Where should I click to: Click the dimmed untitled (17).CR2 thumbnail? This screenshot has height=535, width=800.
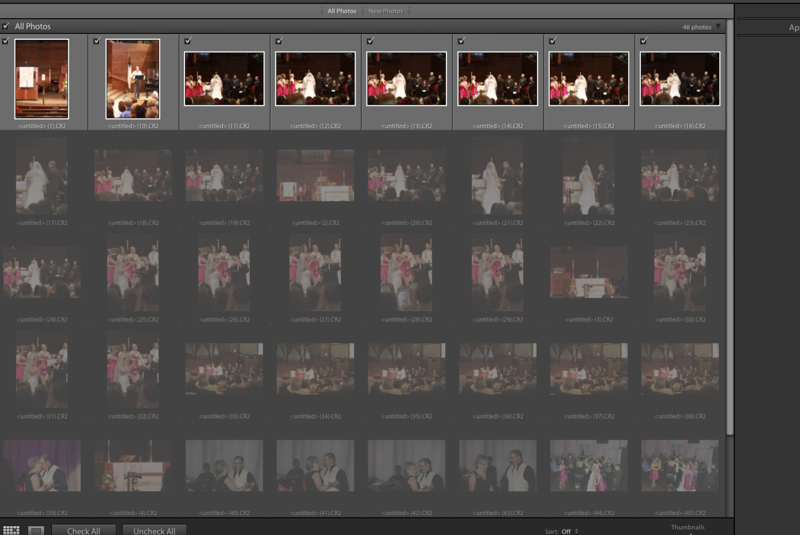42,176
